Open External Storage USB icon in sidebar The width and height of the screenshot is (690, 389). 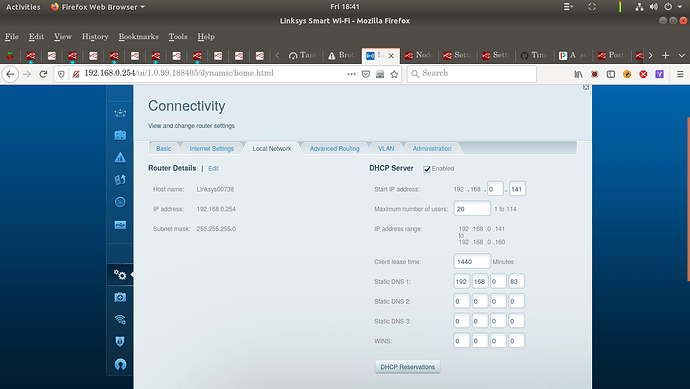click(x=120, y=225)
